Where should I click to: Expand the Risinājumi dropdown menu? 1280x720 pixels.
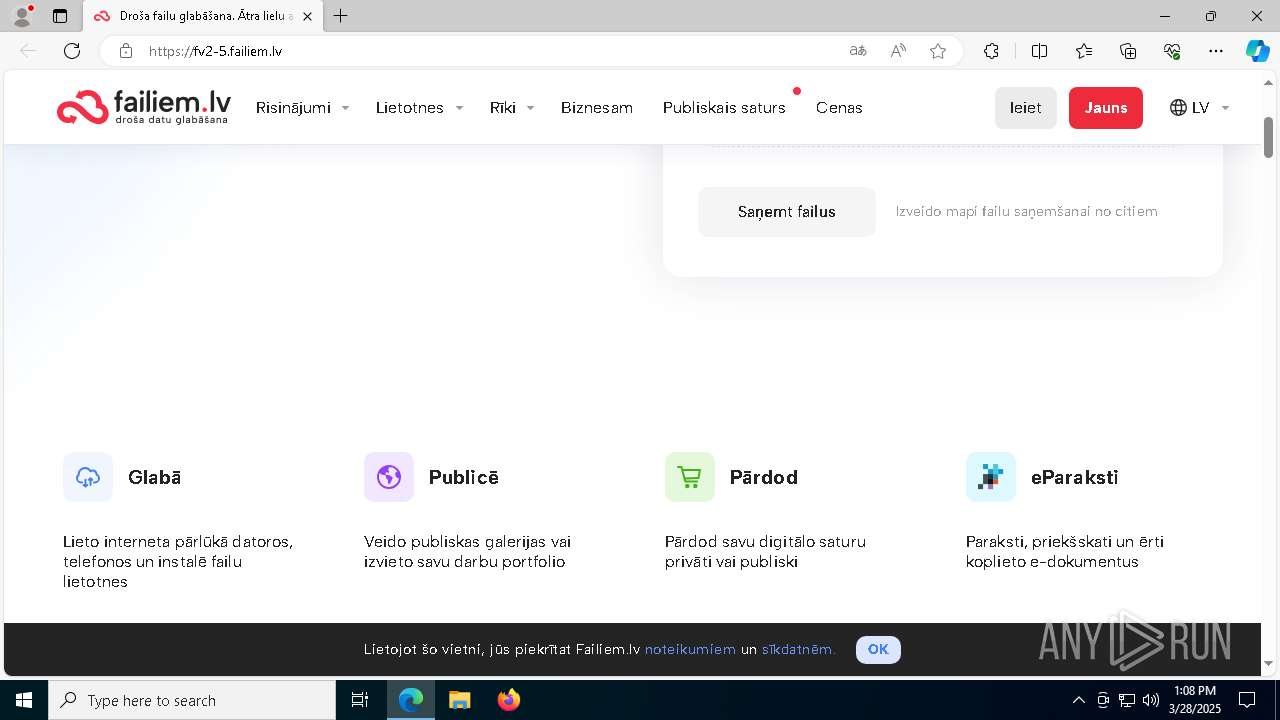(303, 108)
